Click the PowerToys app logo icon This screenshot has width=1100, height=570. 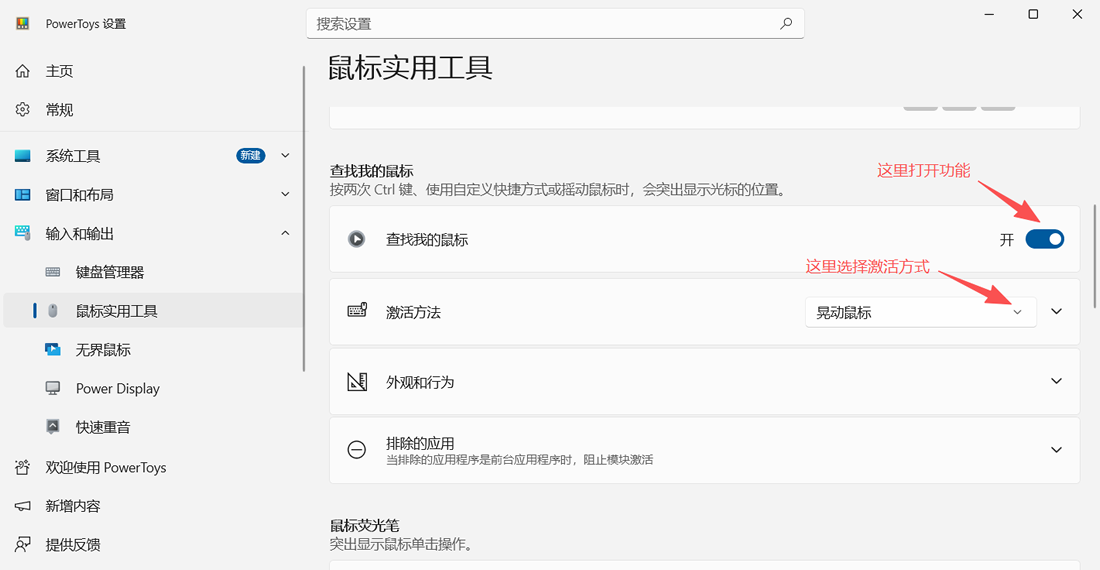[x=22, y=23]
